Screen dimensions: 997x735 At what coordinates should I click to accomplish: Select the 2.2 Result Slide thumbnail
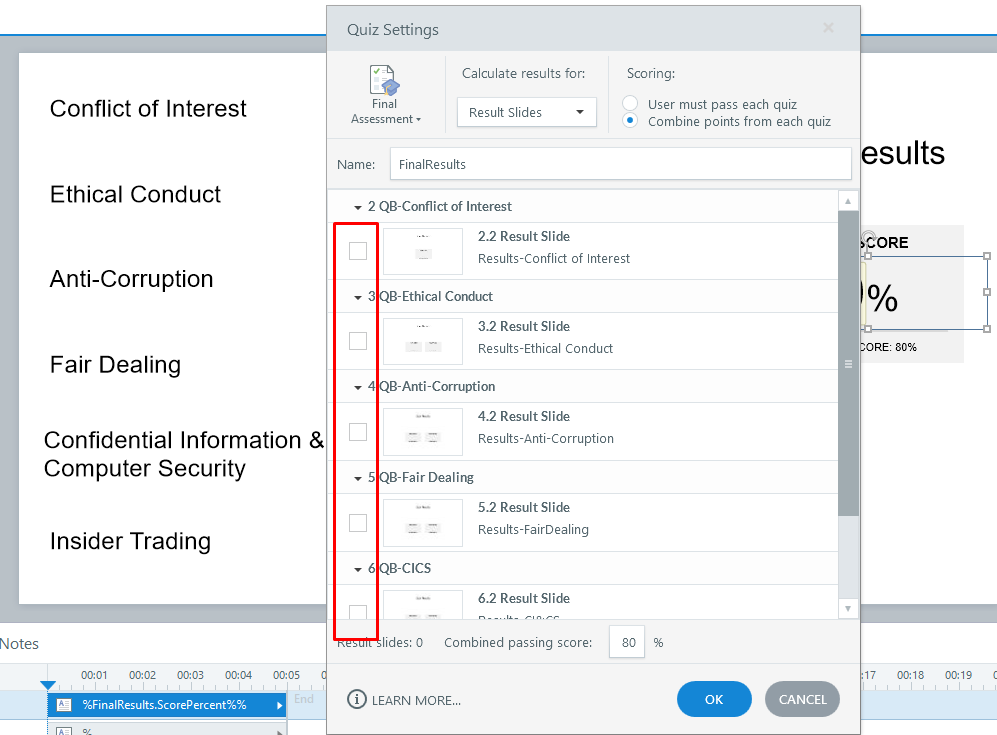423,252
